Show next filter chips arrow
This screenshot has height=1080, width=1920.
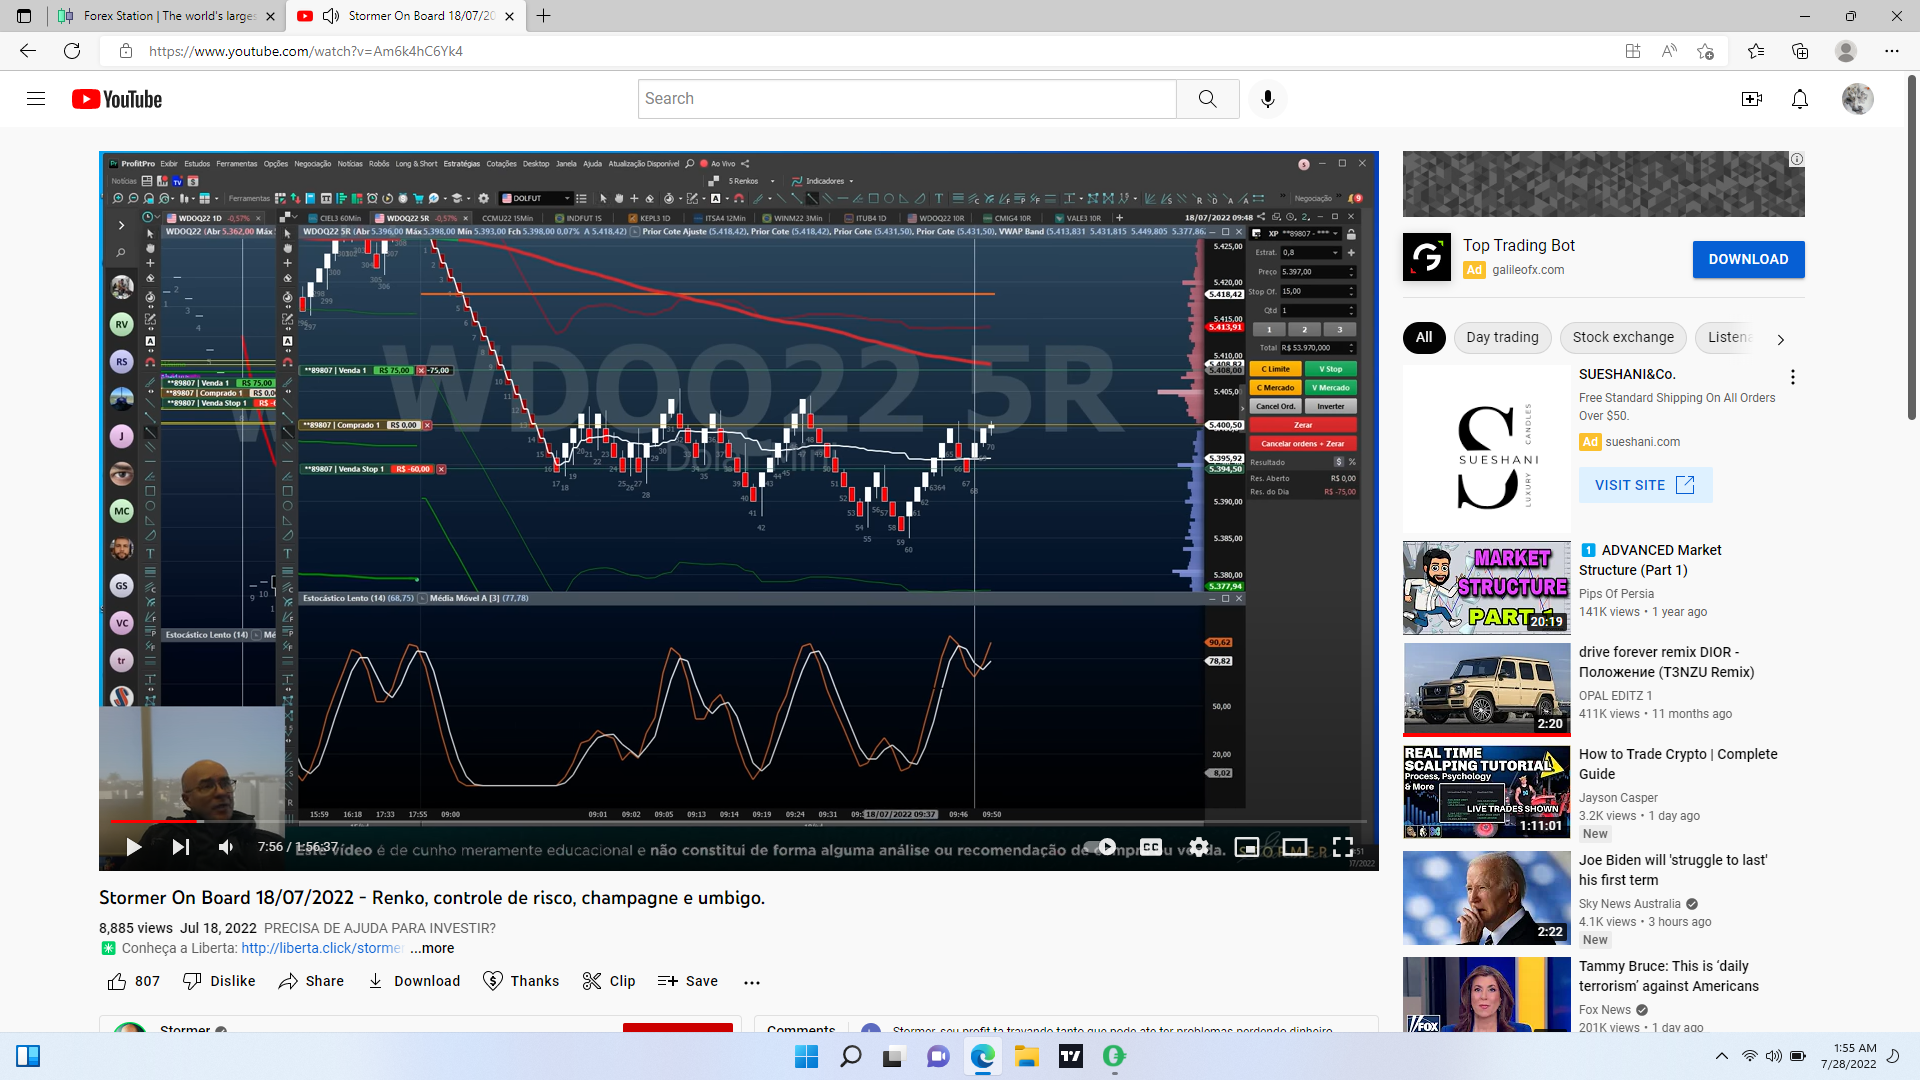1780,339
